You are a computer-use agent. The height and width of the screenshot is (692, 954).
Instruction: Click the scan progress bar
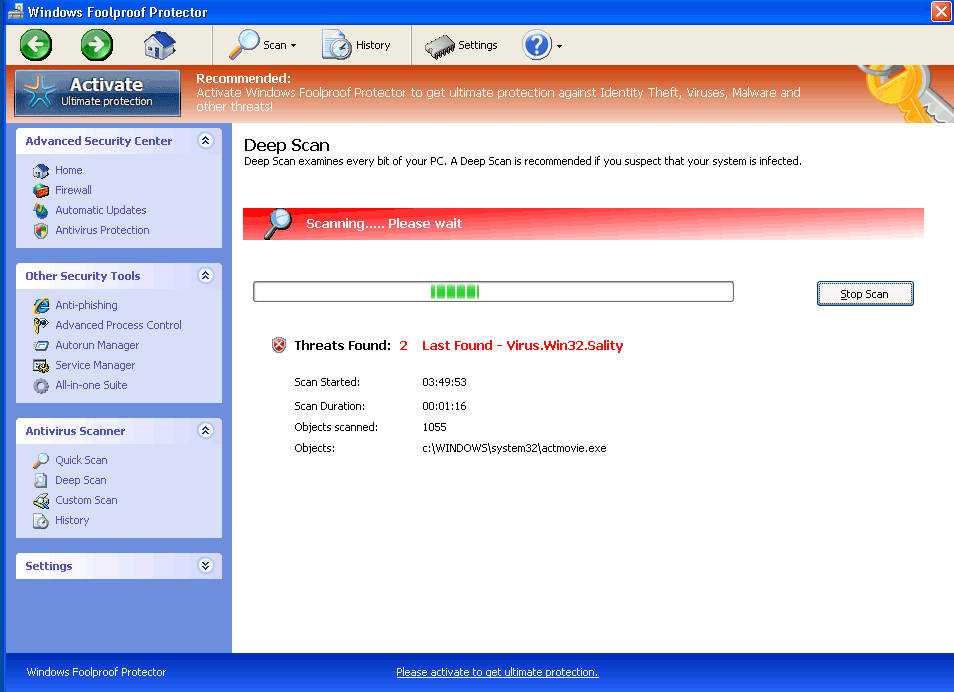tap(493, 292)
